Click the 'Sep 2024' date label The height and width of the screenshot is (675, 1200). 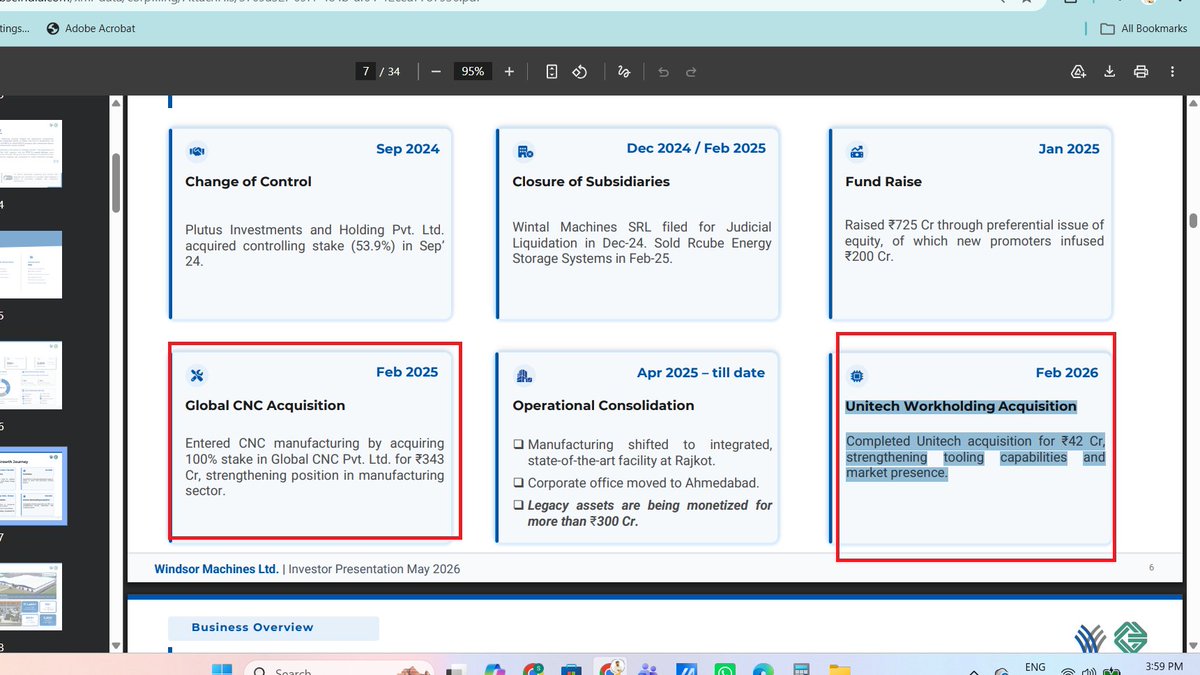click(x=407, y=149)
